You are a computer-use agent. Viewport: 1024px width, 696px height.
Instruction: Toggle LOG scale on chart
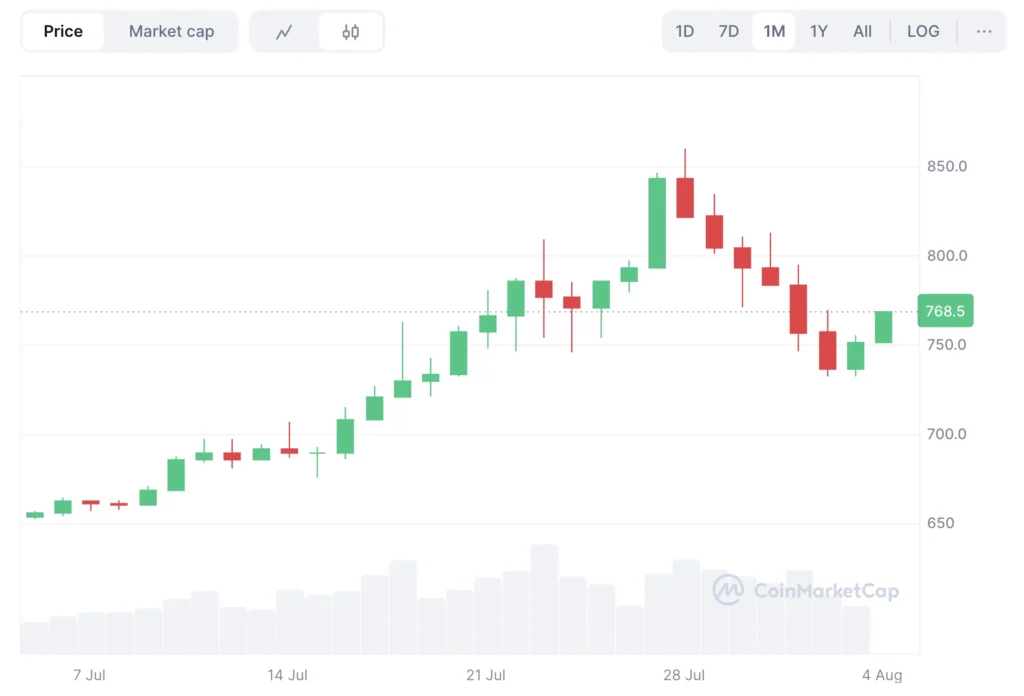tap(923, 32)
